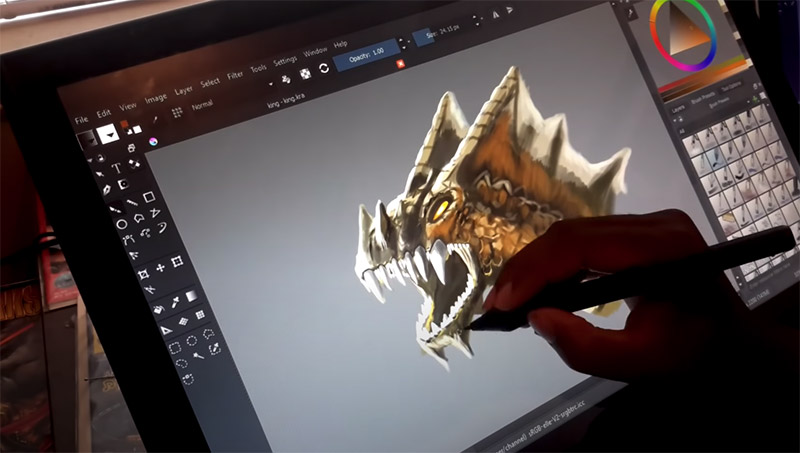Select the Color Picker eyedropper tool
This screenshot has height=453, width=800.
click(x=175, y=303)
